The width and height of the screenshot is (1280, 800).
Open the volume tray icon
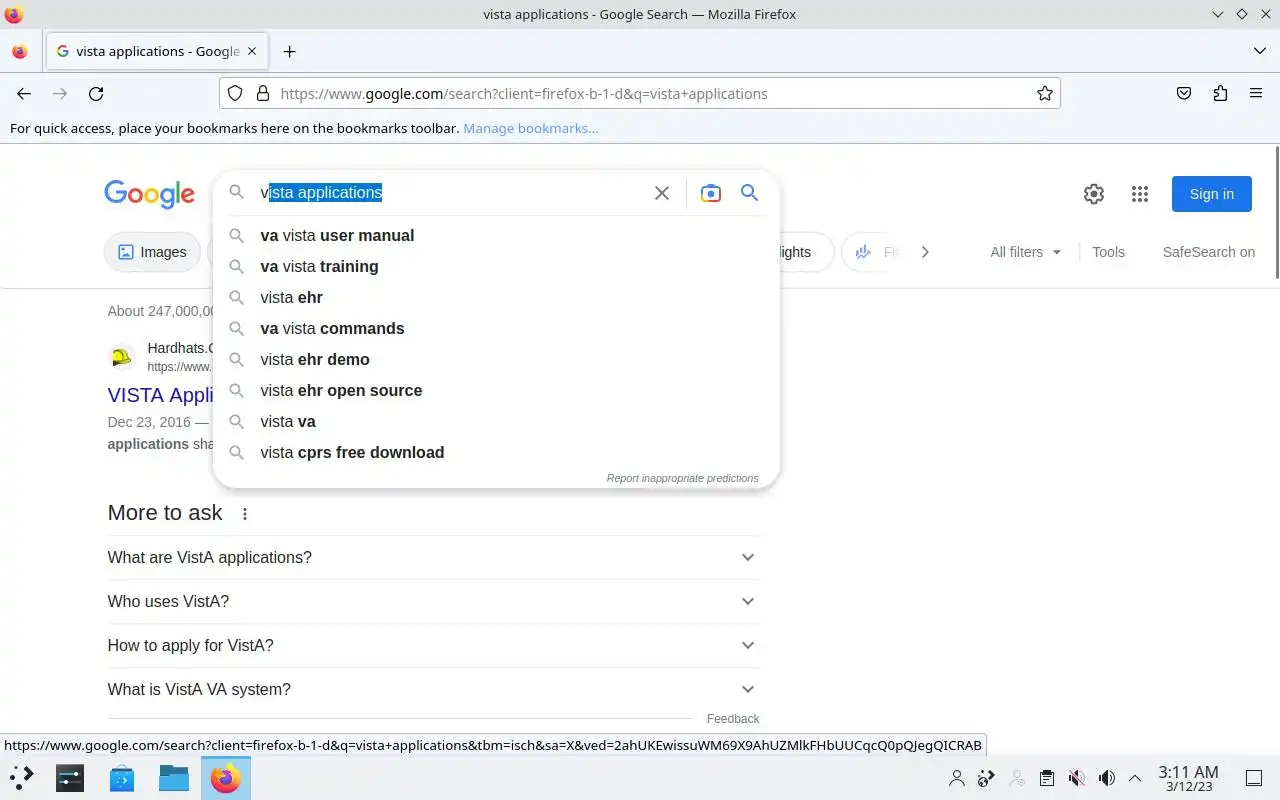(1106, 778)
